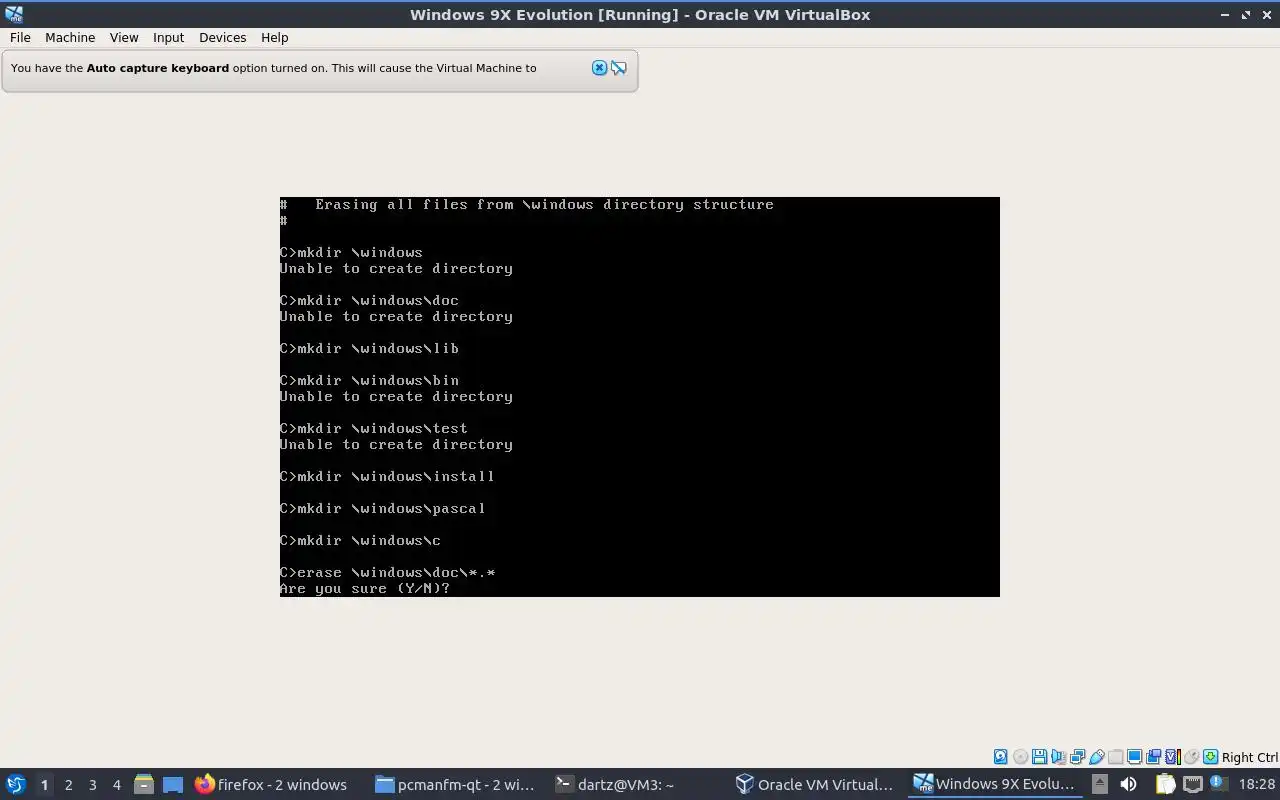This screenshot has width=1280, height=800.
Task: Click the floppy disk status icon
Action: point(1039,757)
